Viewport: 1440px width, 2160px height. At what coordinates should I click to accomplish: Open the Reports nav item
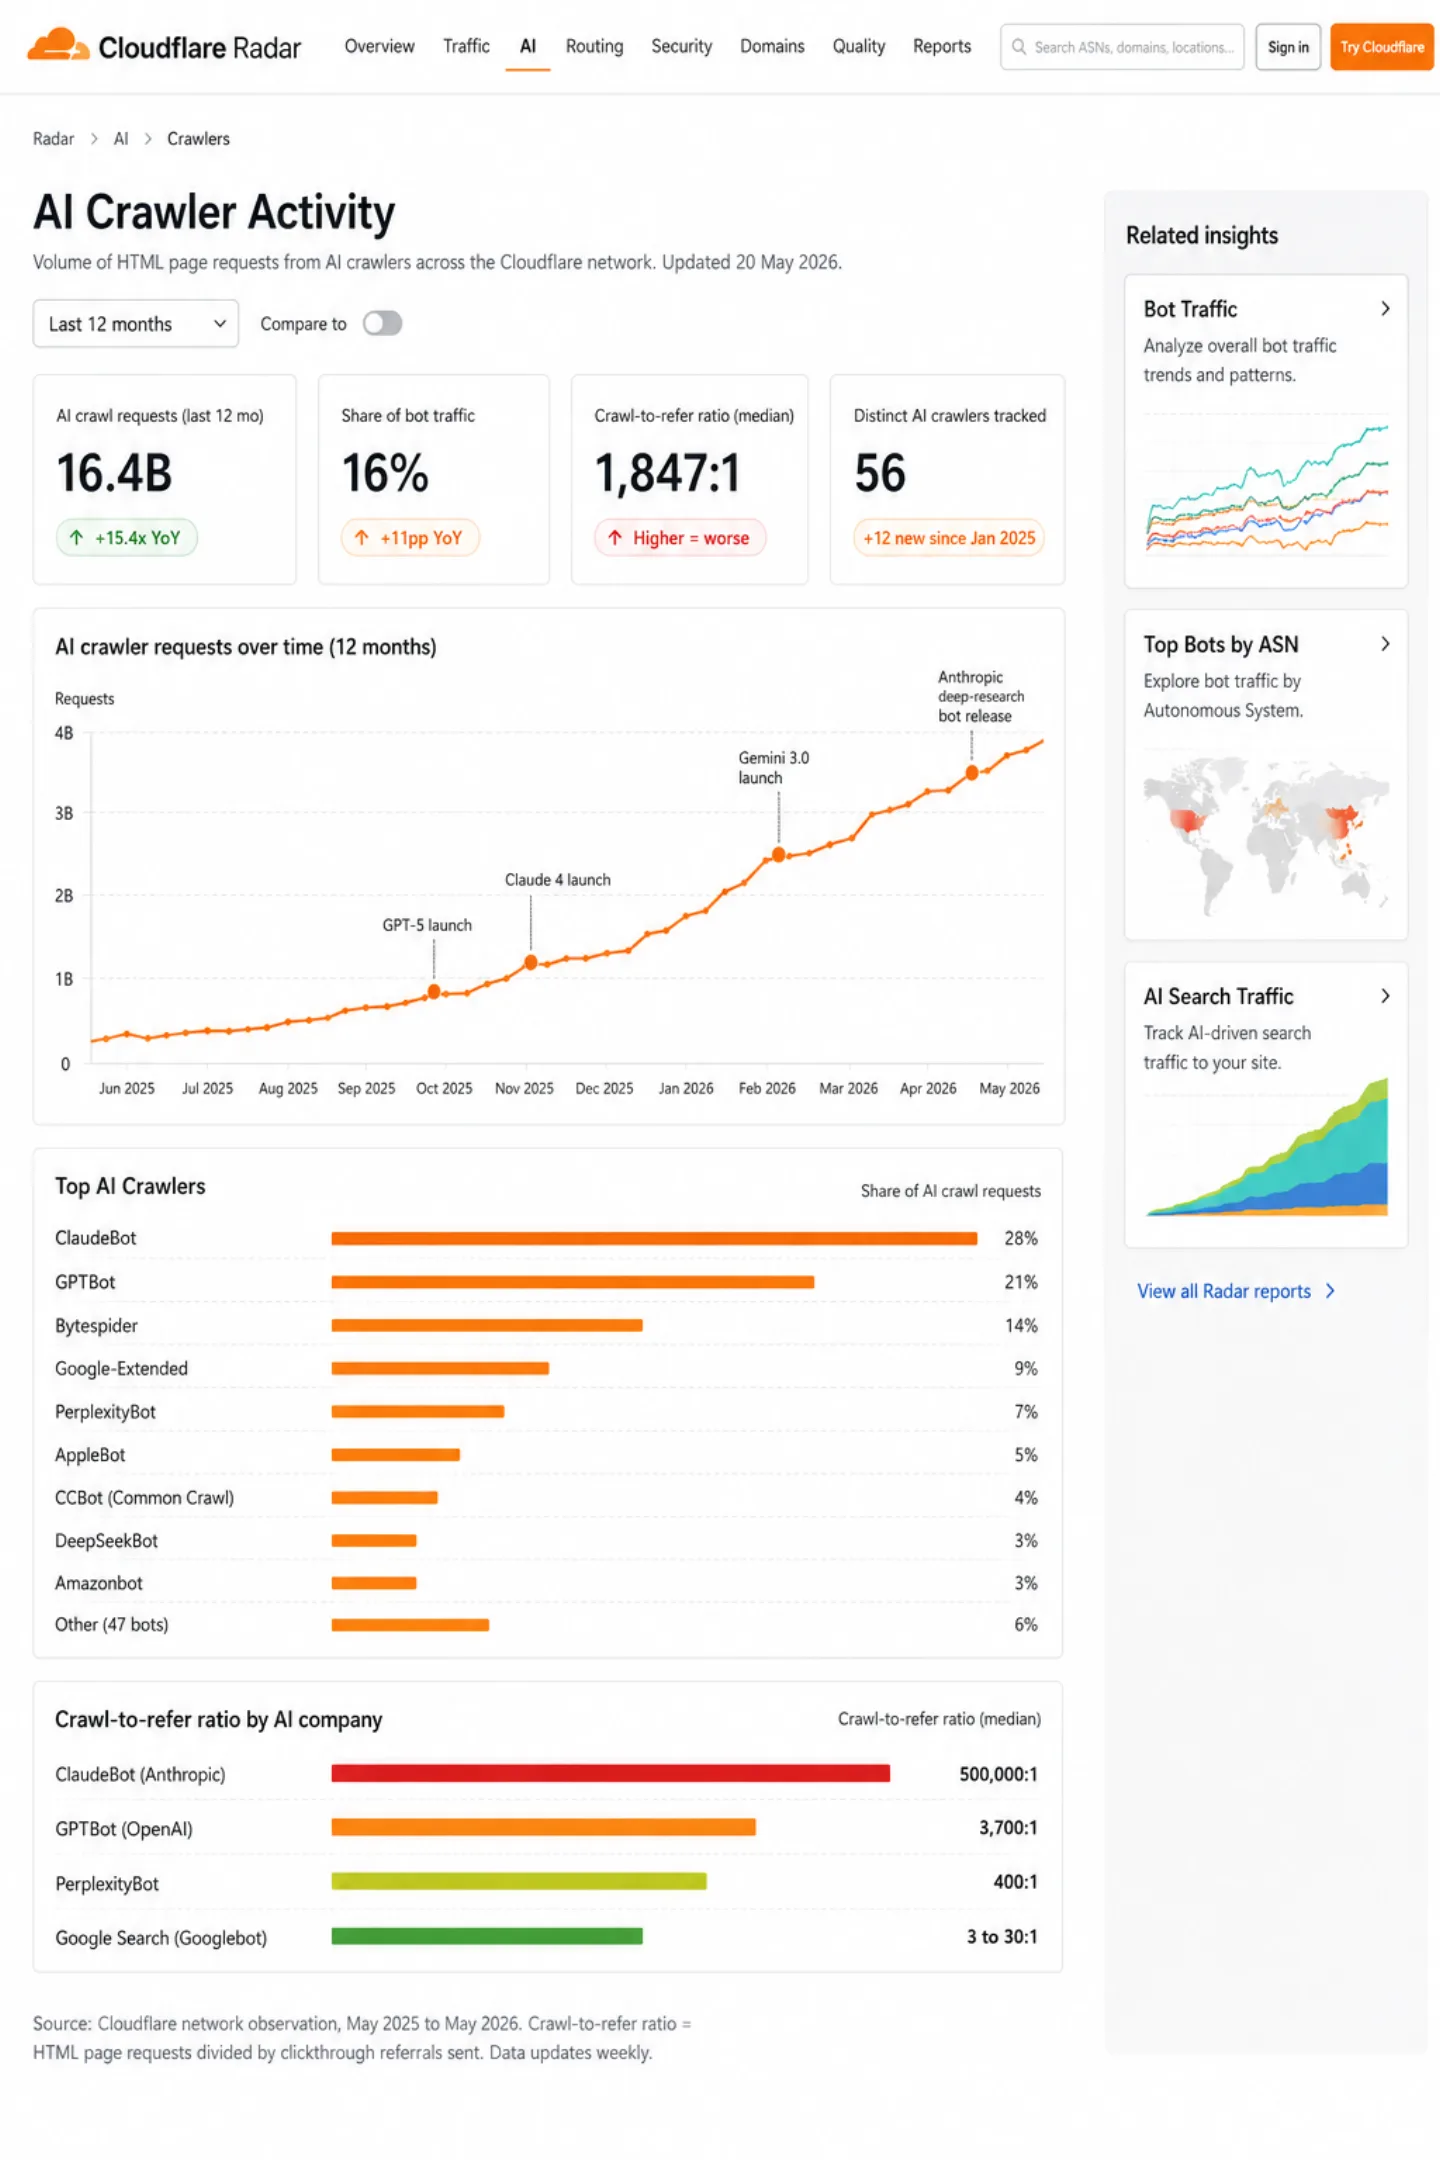pos(942,46)
